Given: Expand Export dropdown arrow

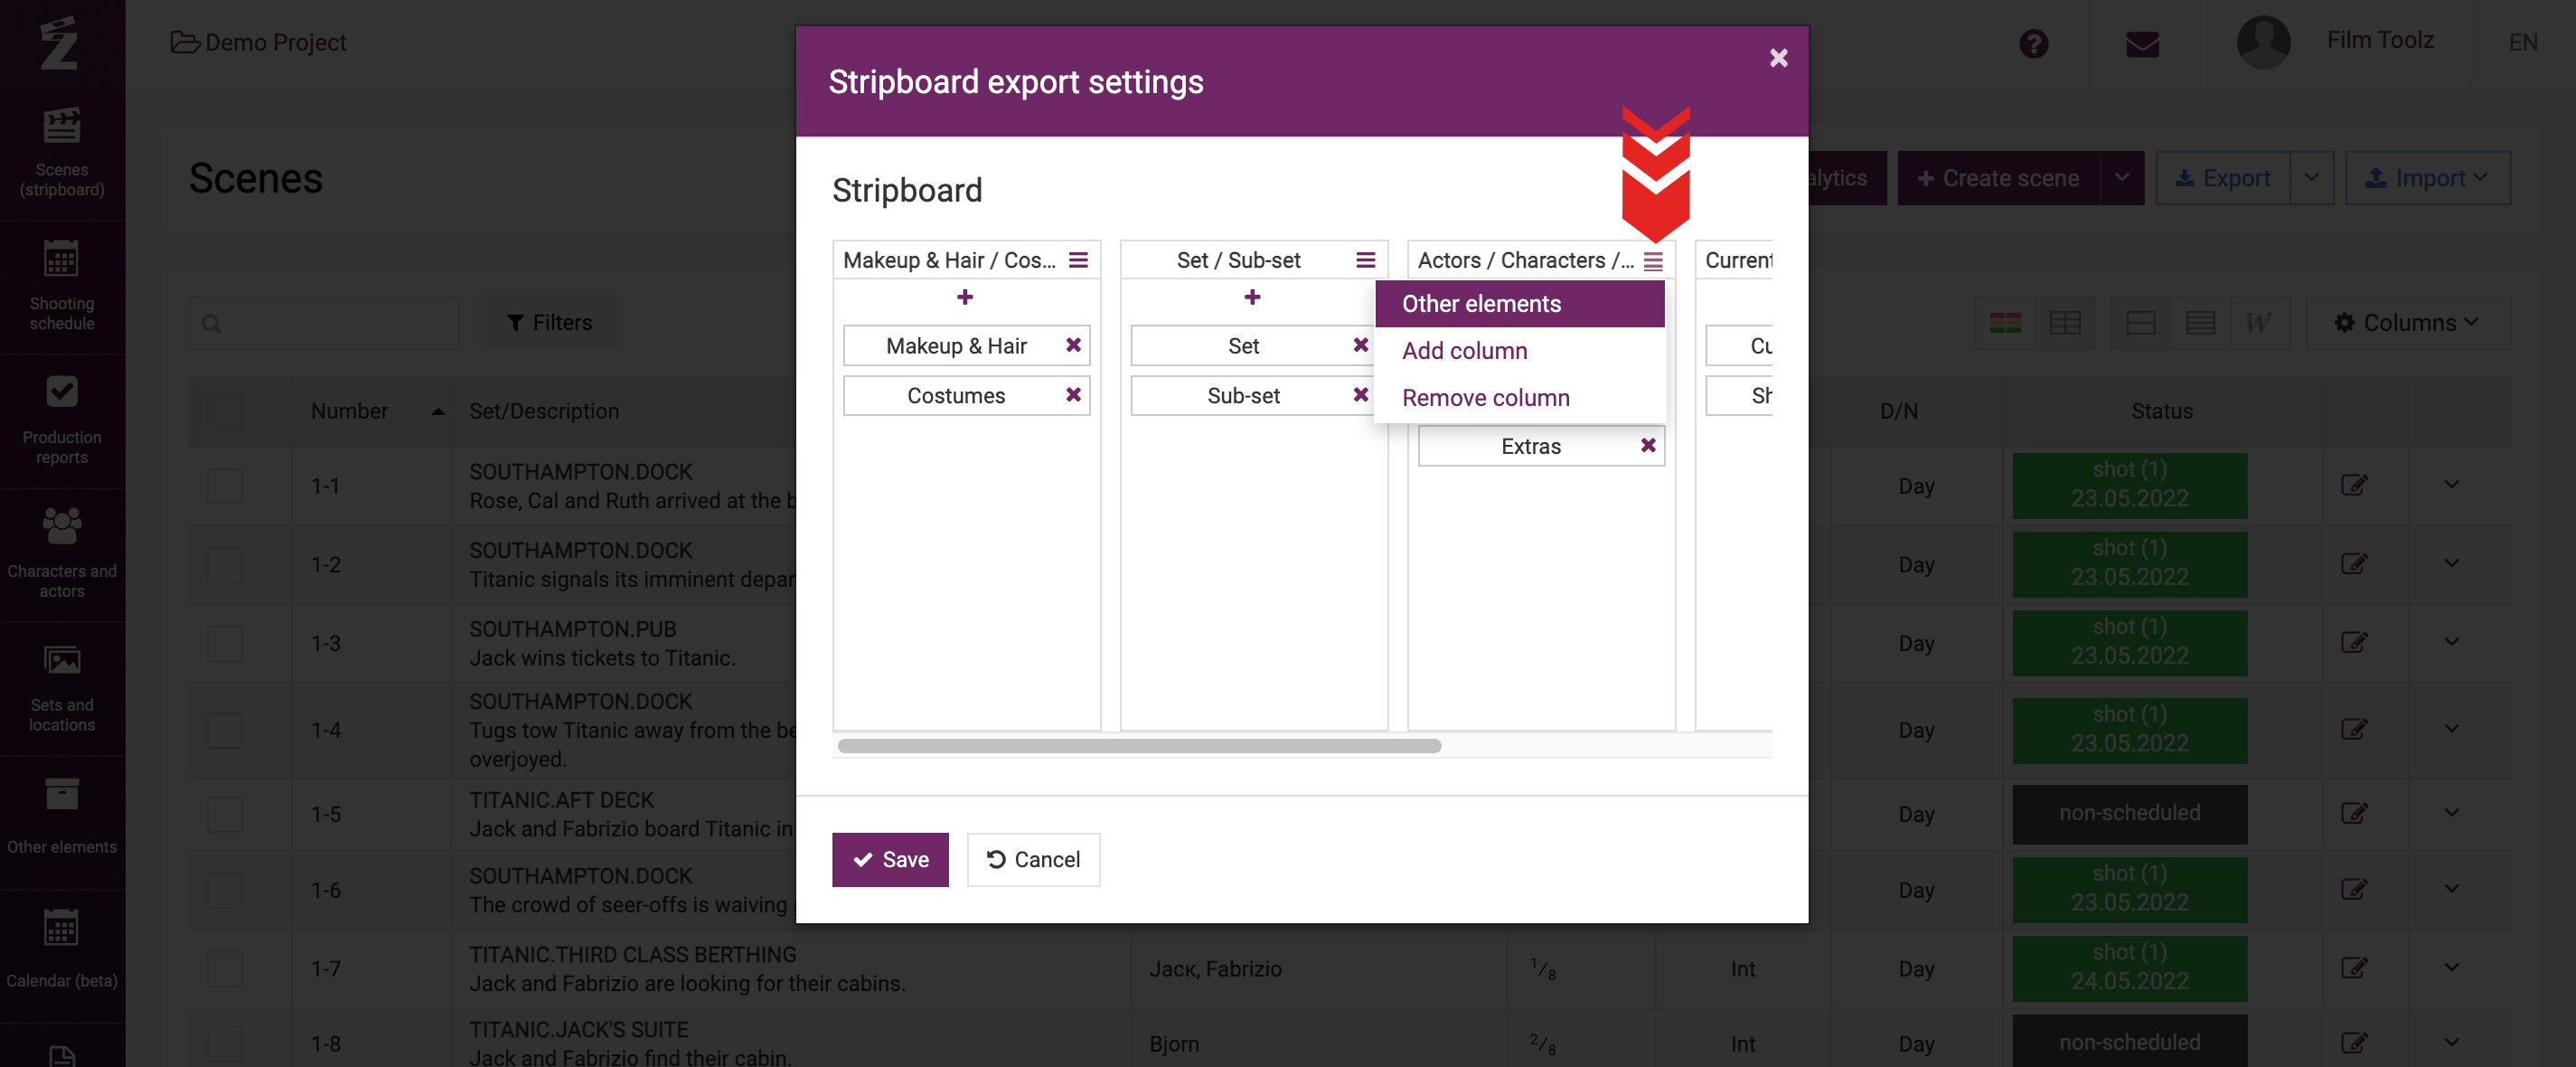Looking at the screenshot, I should [2312, 178].
